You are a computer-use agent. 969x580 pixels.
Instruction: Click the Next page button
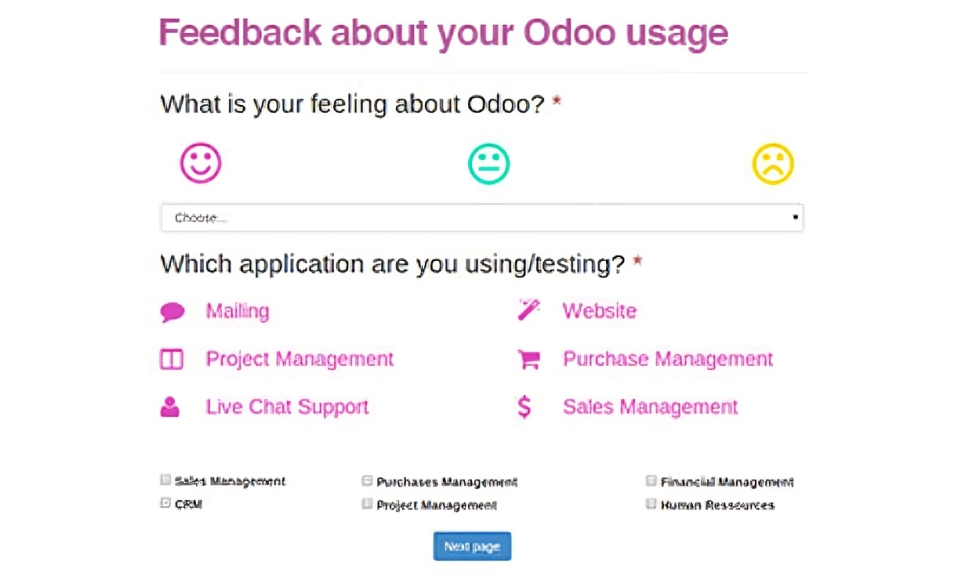472,546
